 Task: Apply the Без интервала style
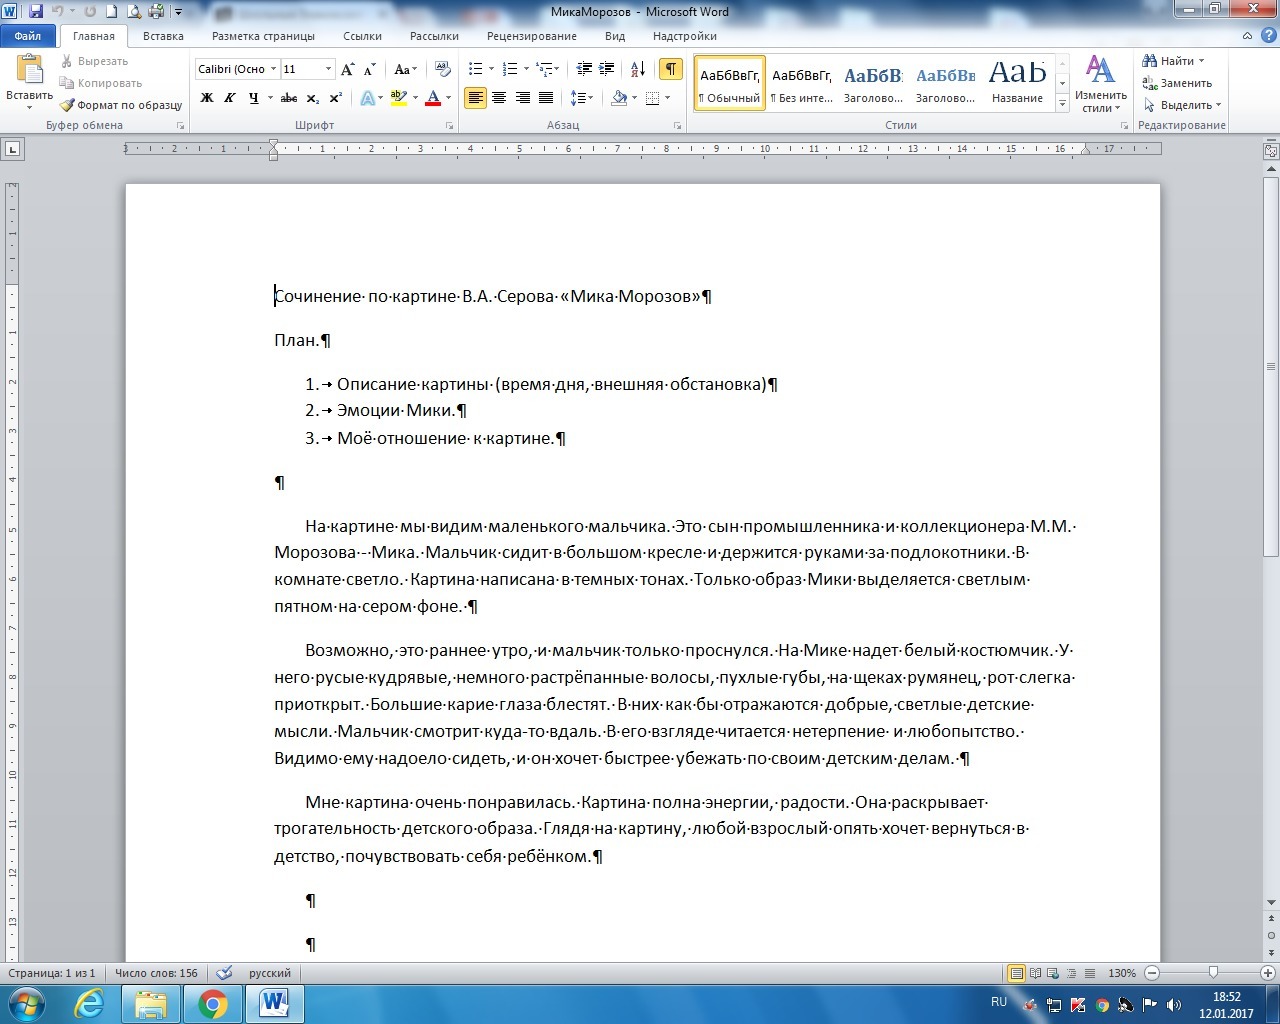pos(802,84)
